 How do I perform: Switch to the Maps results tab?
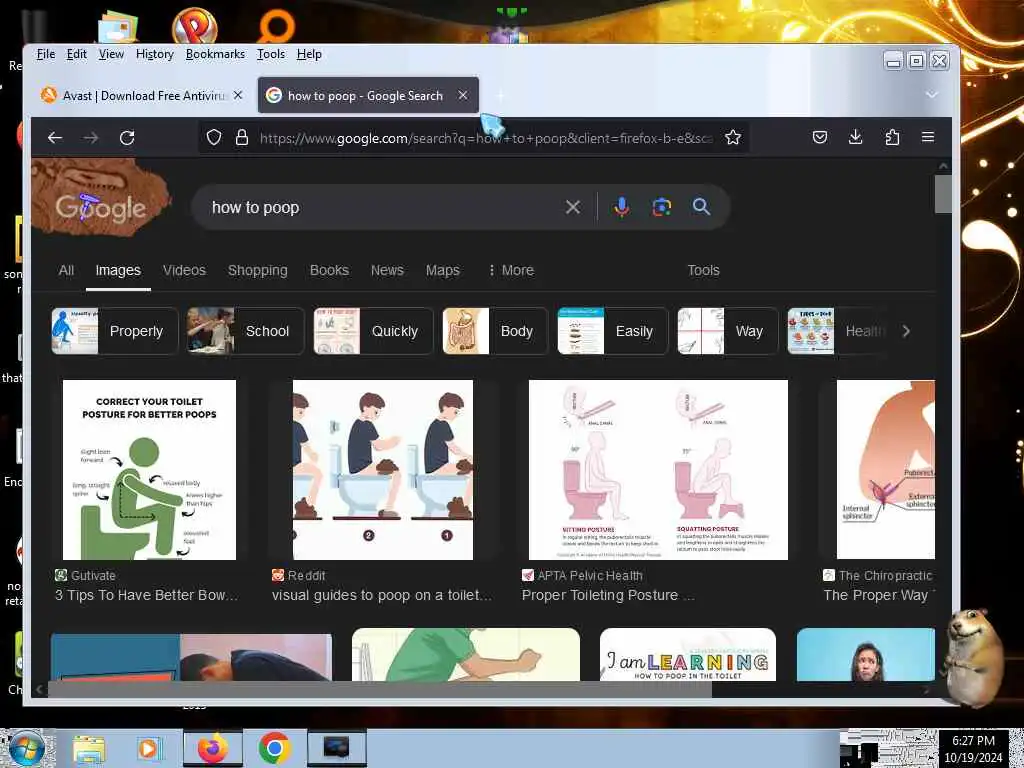[x=443, y=270]
